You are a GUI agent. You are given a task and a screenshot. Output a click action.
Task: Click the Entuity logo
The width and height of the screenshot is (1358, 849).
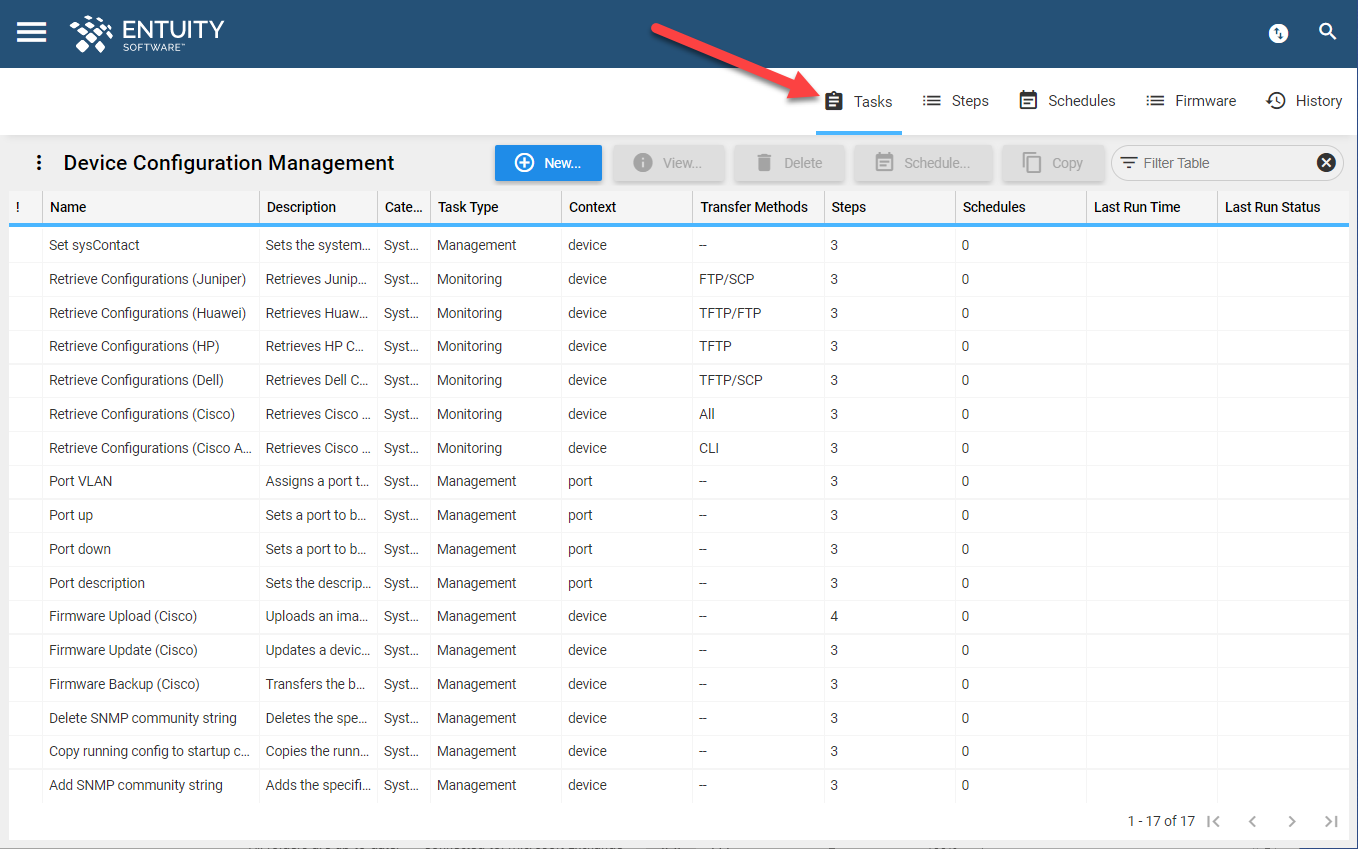click(146, 33)
